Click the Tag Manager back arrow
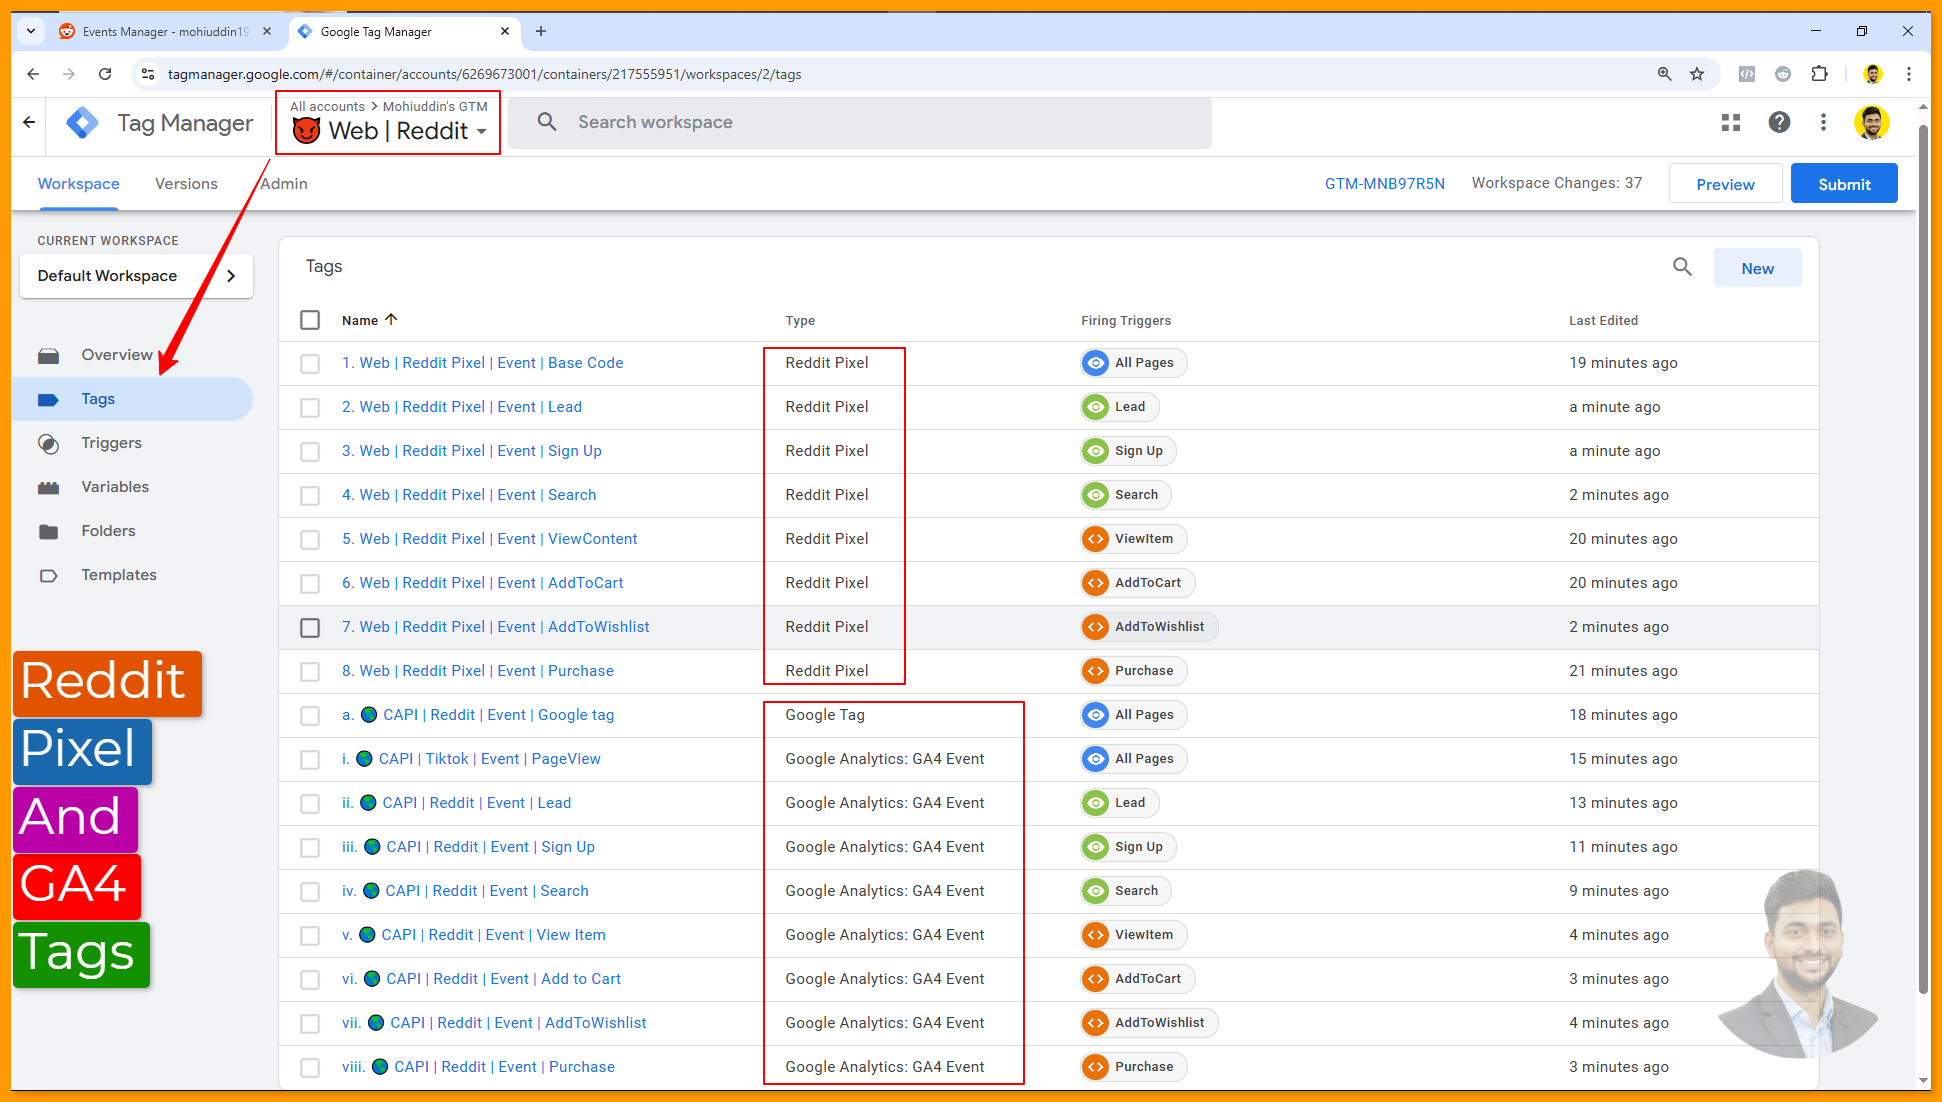1942x1102 pixels. [x=29, y=122]
